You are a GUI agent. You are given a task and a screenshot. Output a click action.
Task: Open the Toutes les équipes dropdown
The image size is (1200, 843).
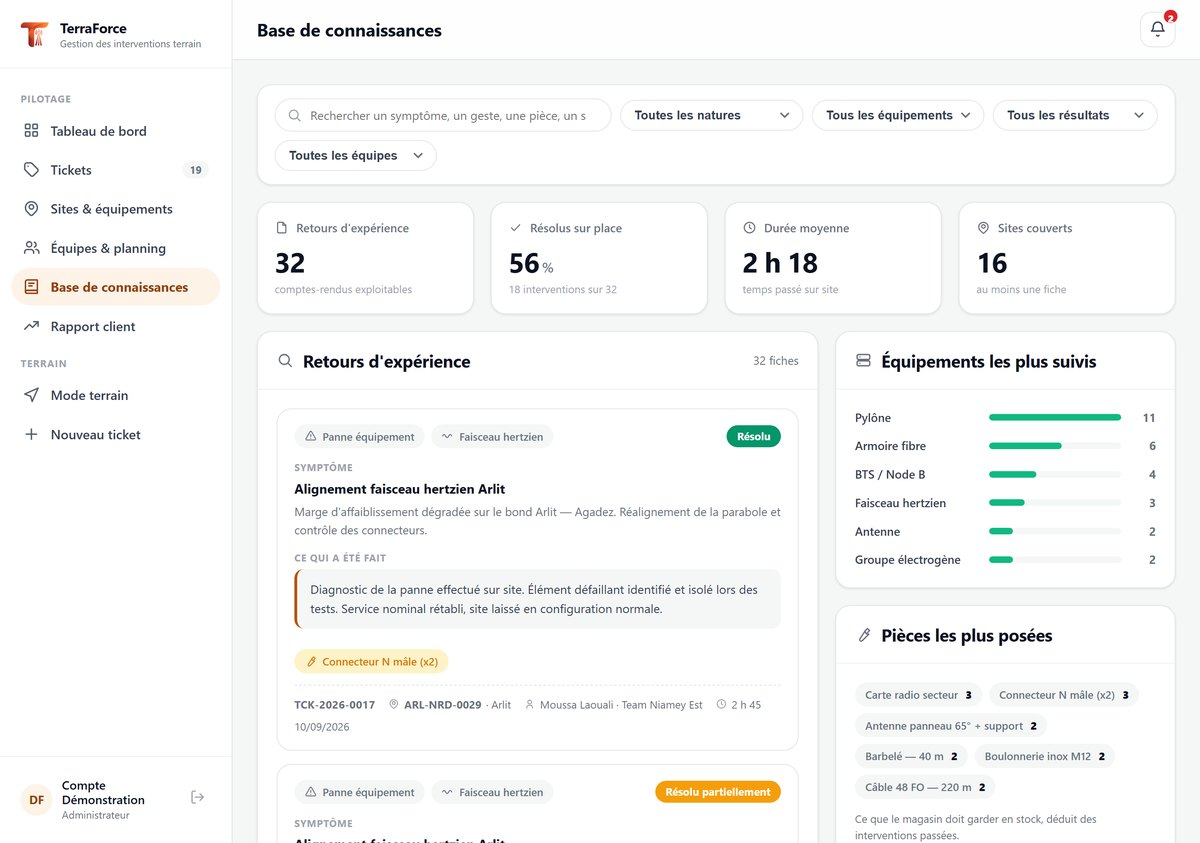click(356, 155)
